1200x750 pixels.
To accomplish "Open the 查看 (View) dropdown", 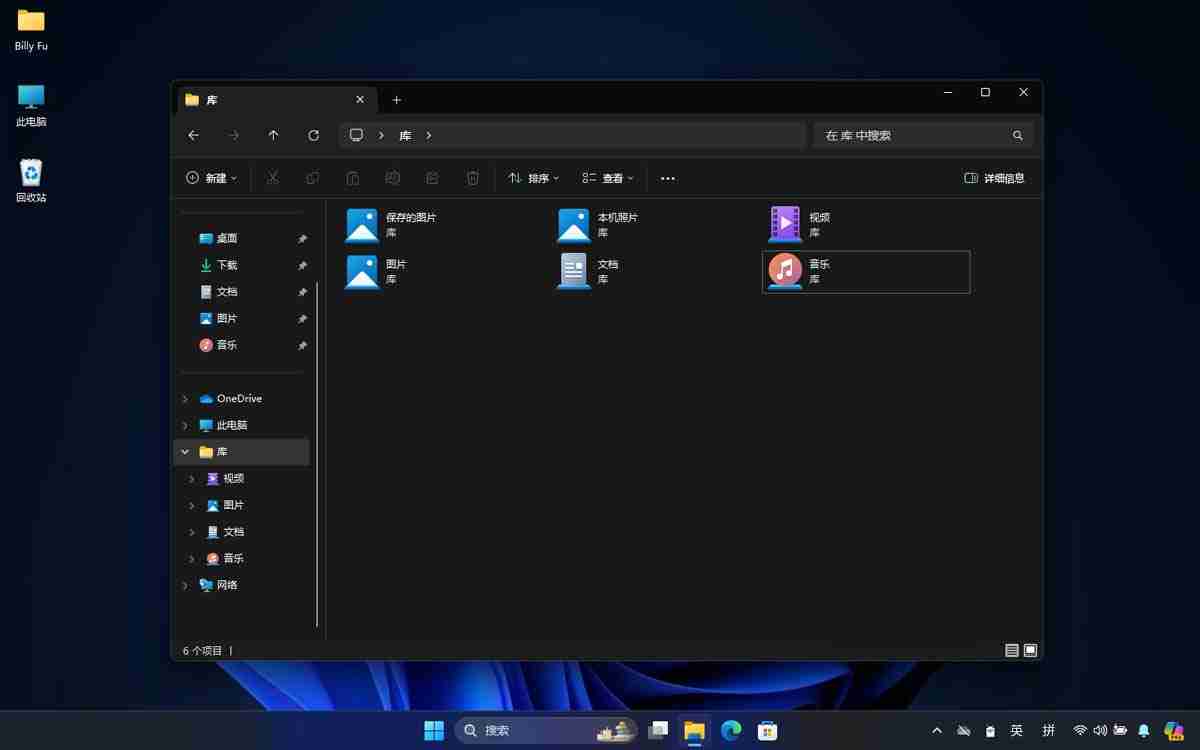I will (x=607, y=177).
